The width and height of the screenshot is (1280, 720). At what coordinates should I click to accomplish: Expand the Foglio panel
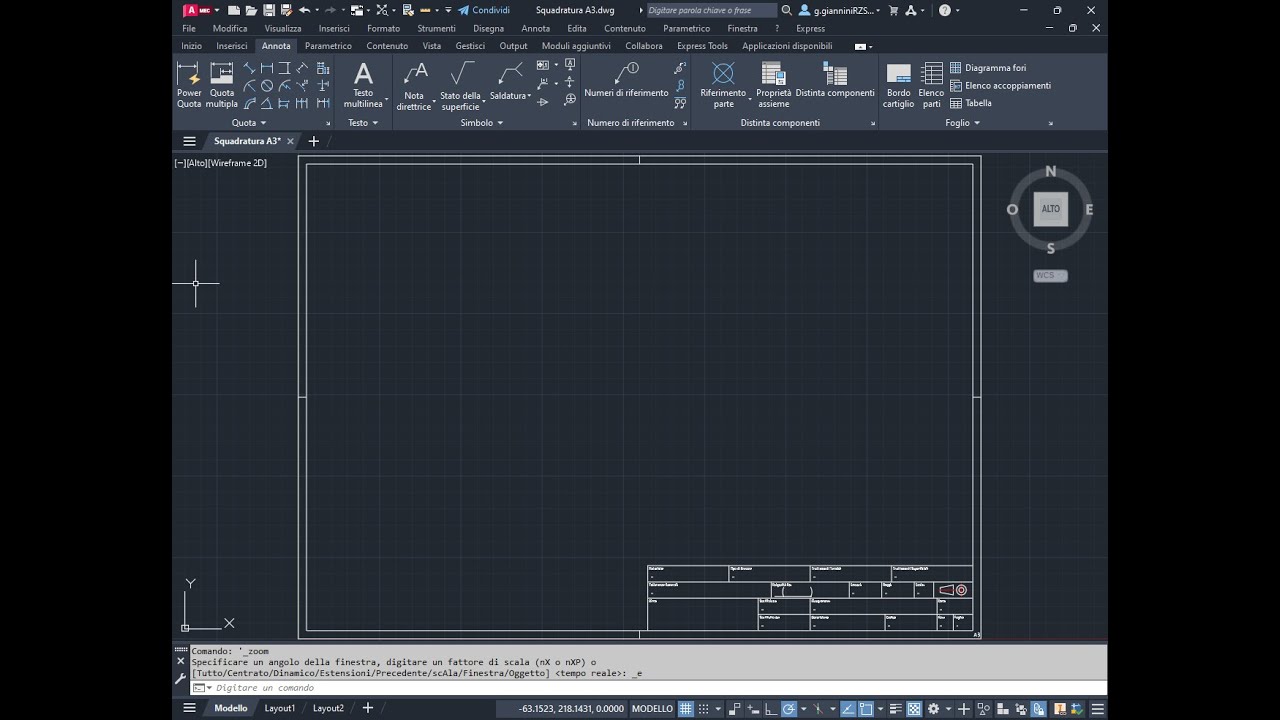[x=962, y=123]
